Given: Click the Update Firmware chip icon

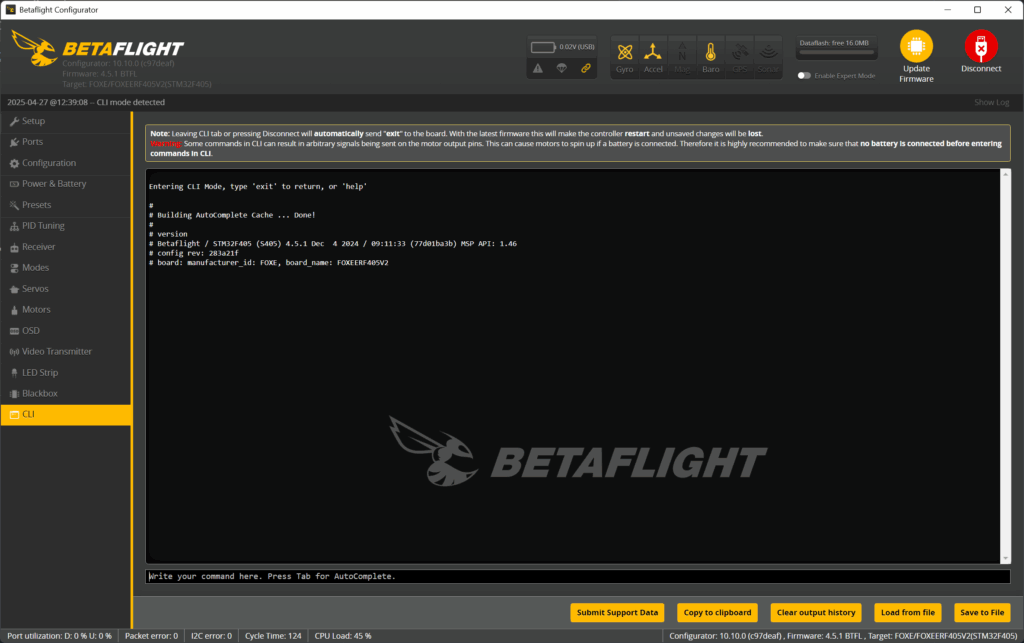Looking at the screenshot, I should click(916, 46).
